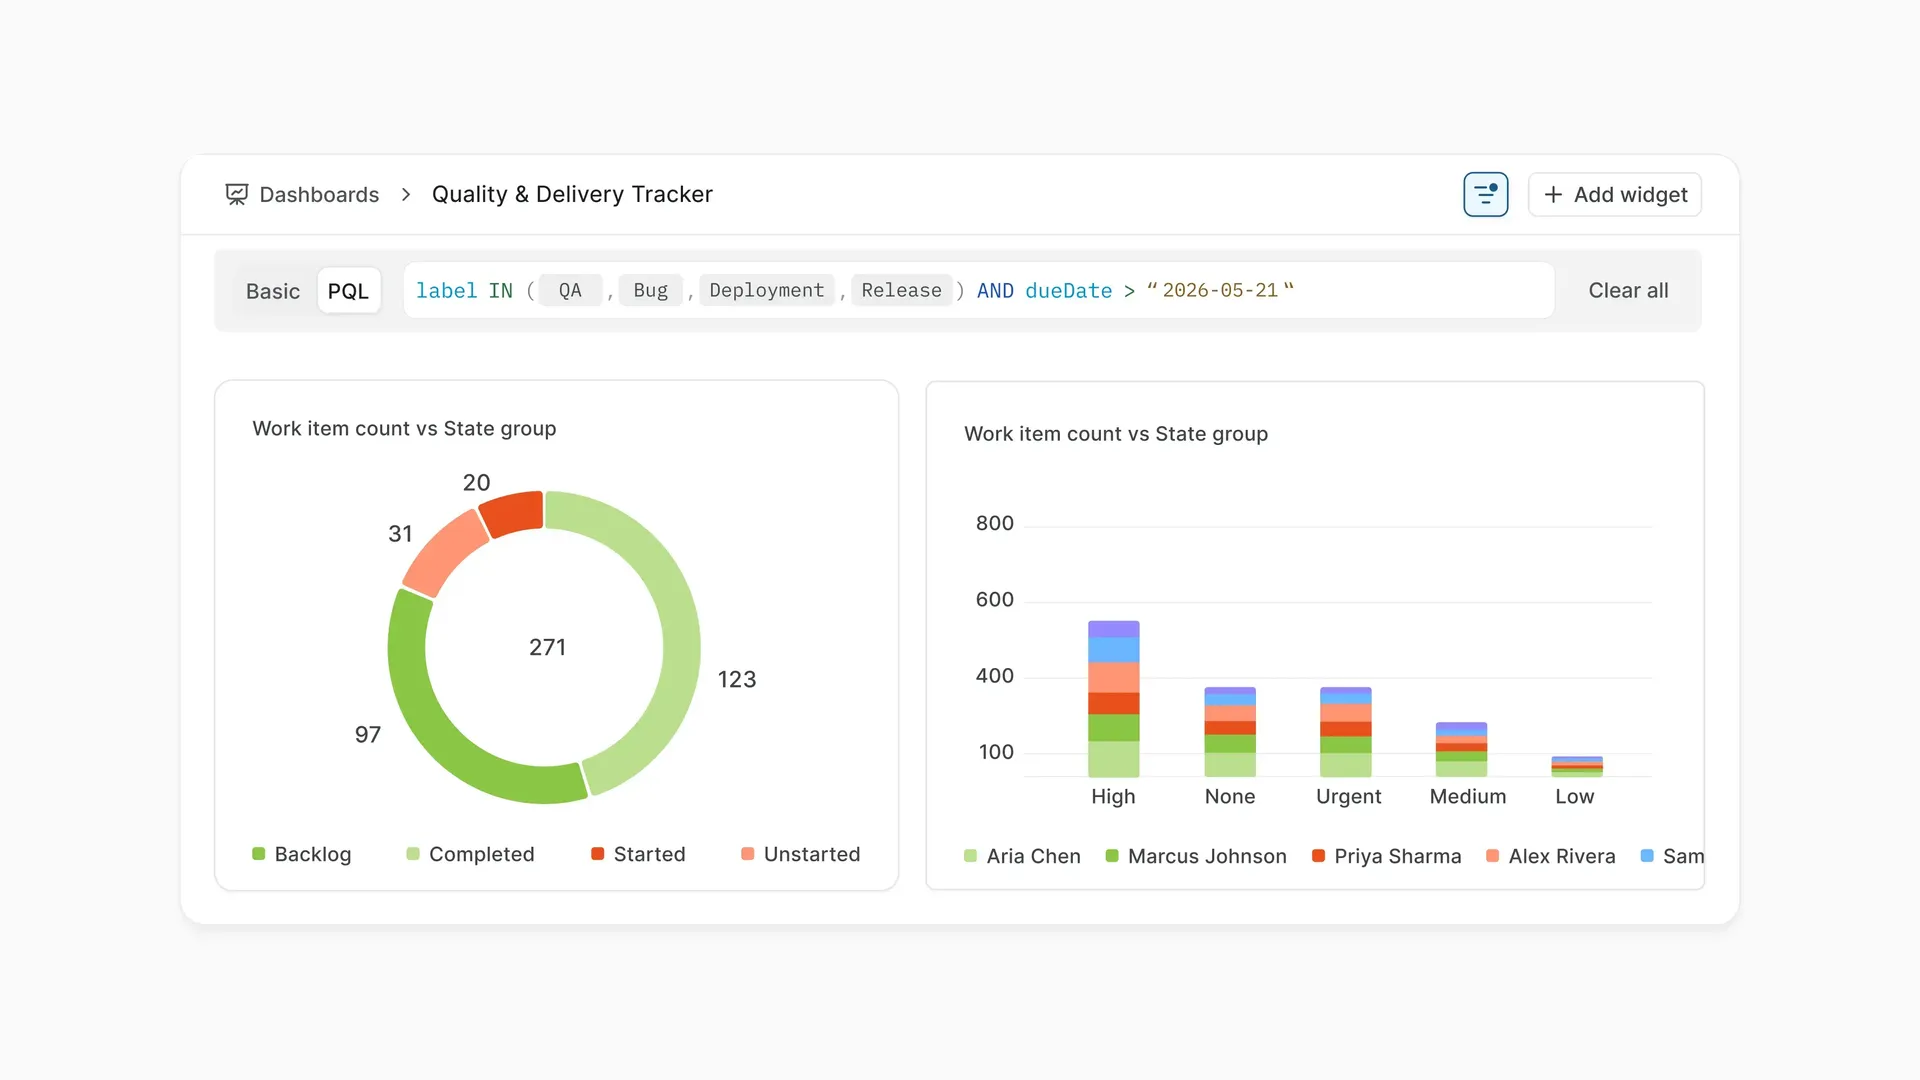Open the Dashboards breadcrumb link
This screenshot has height=1080, width=1920.
click(319, 194)
